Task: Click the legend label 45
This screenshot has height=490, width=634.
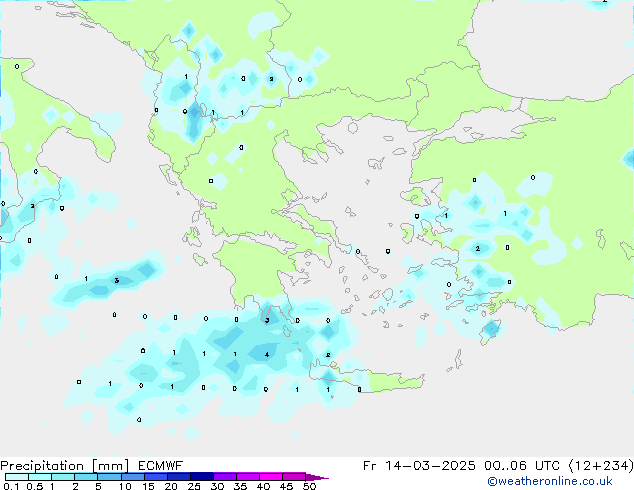Action: coord(286,487)
